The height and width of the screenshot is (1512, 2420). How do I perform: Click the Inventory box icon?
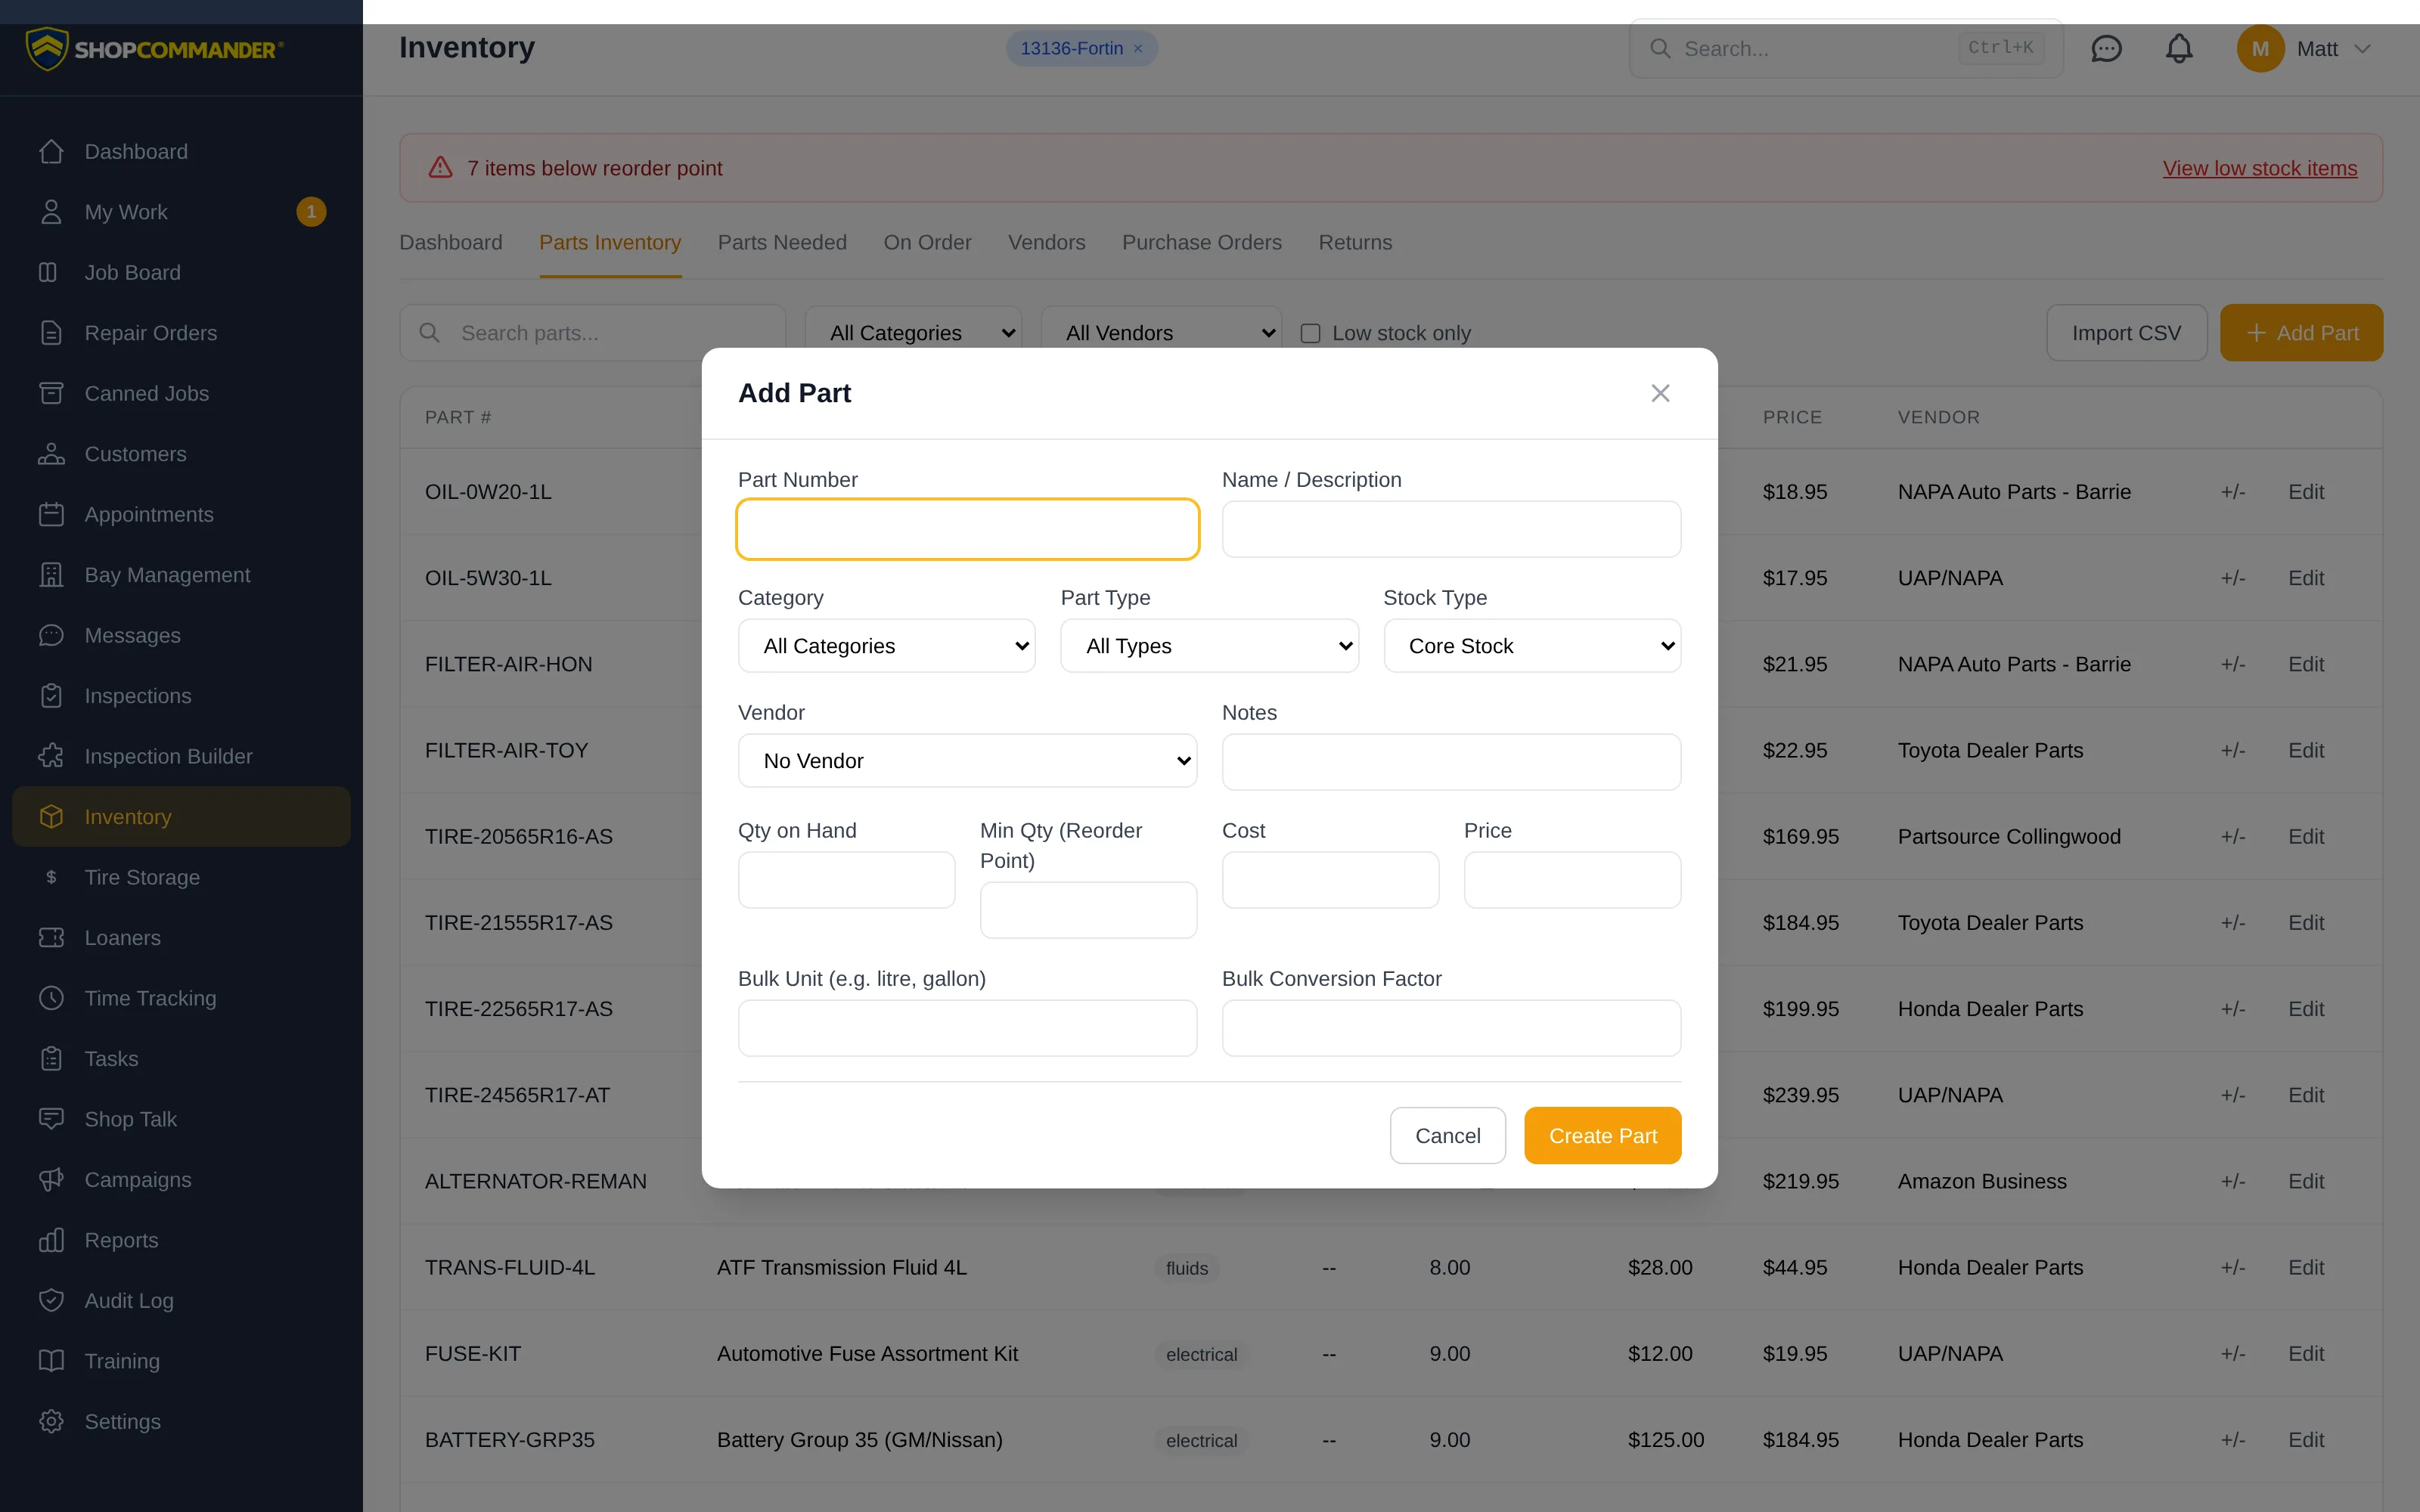pos(51,817)
